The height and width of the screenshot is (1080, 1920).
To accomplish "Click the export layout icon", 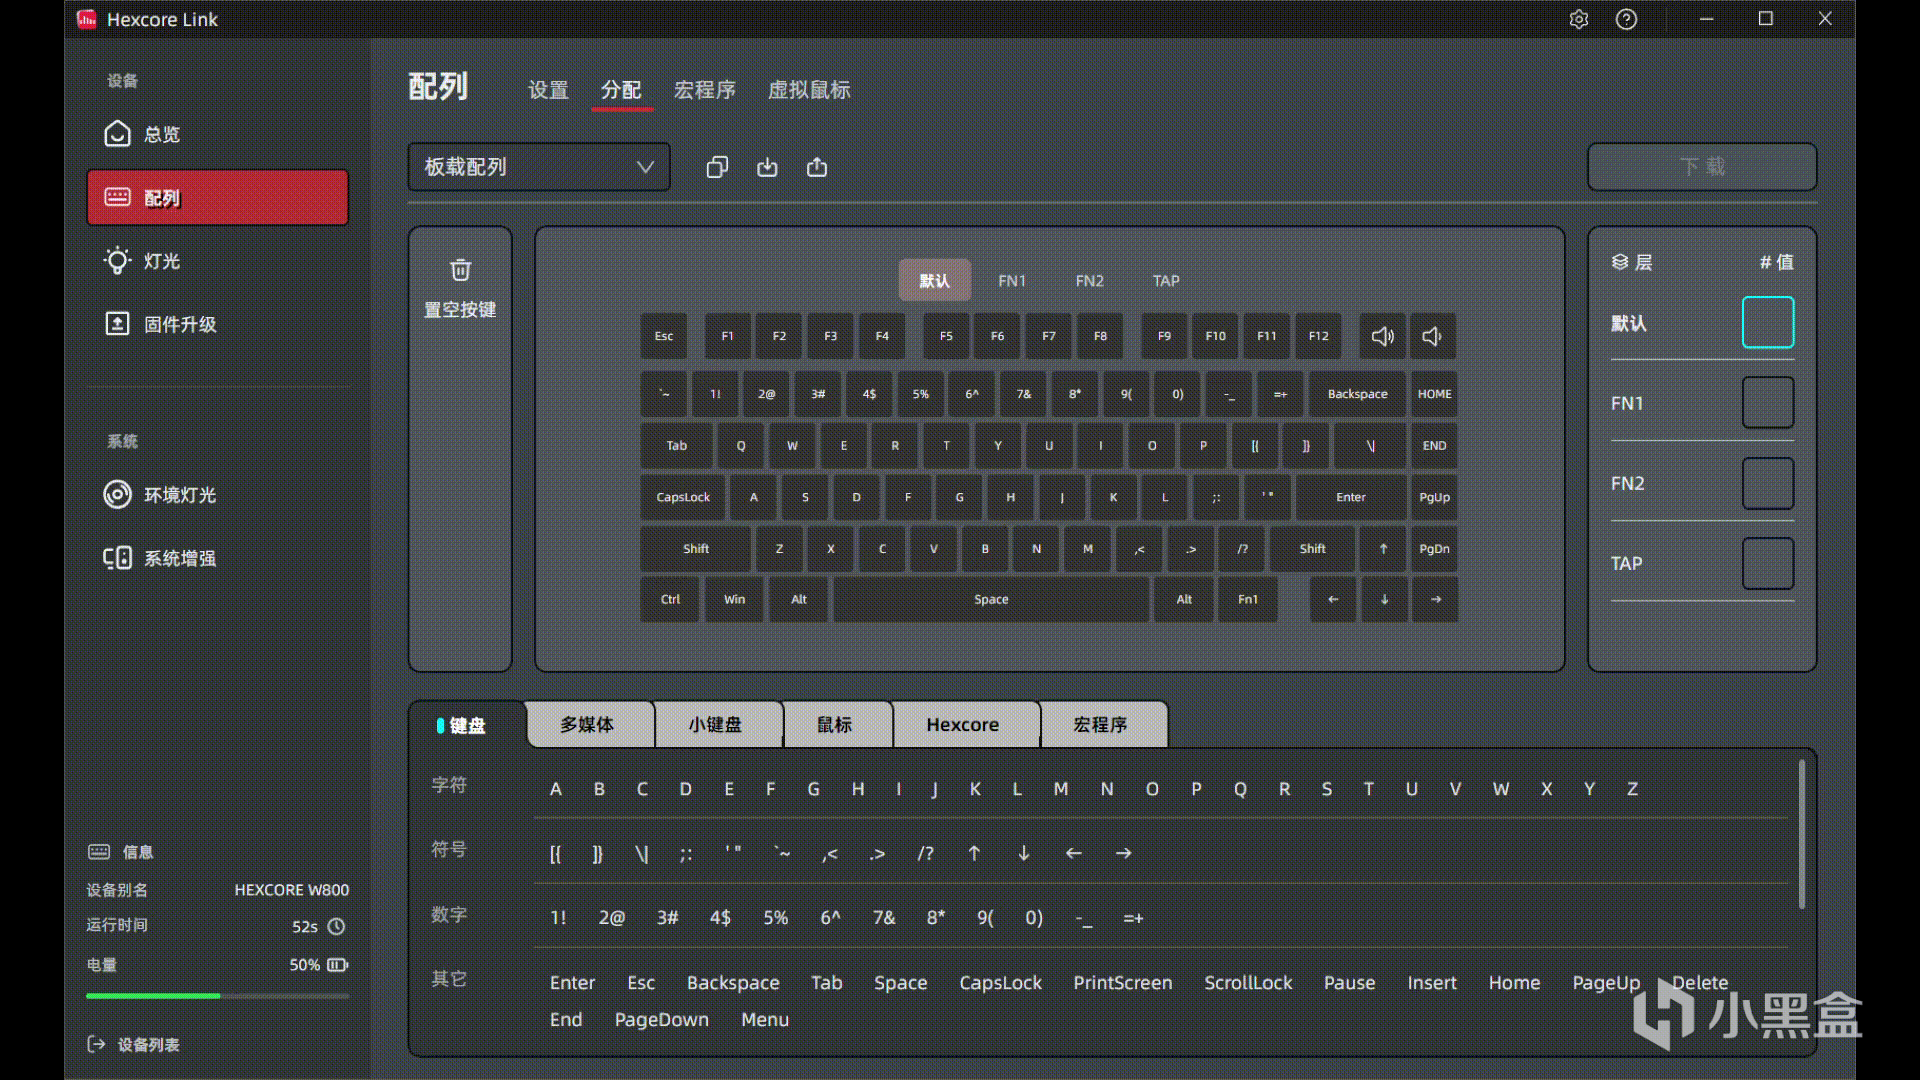I will pos(817,167).
